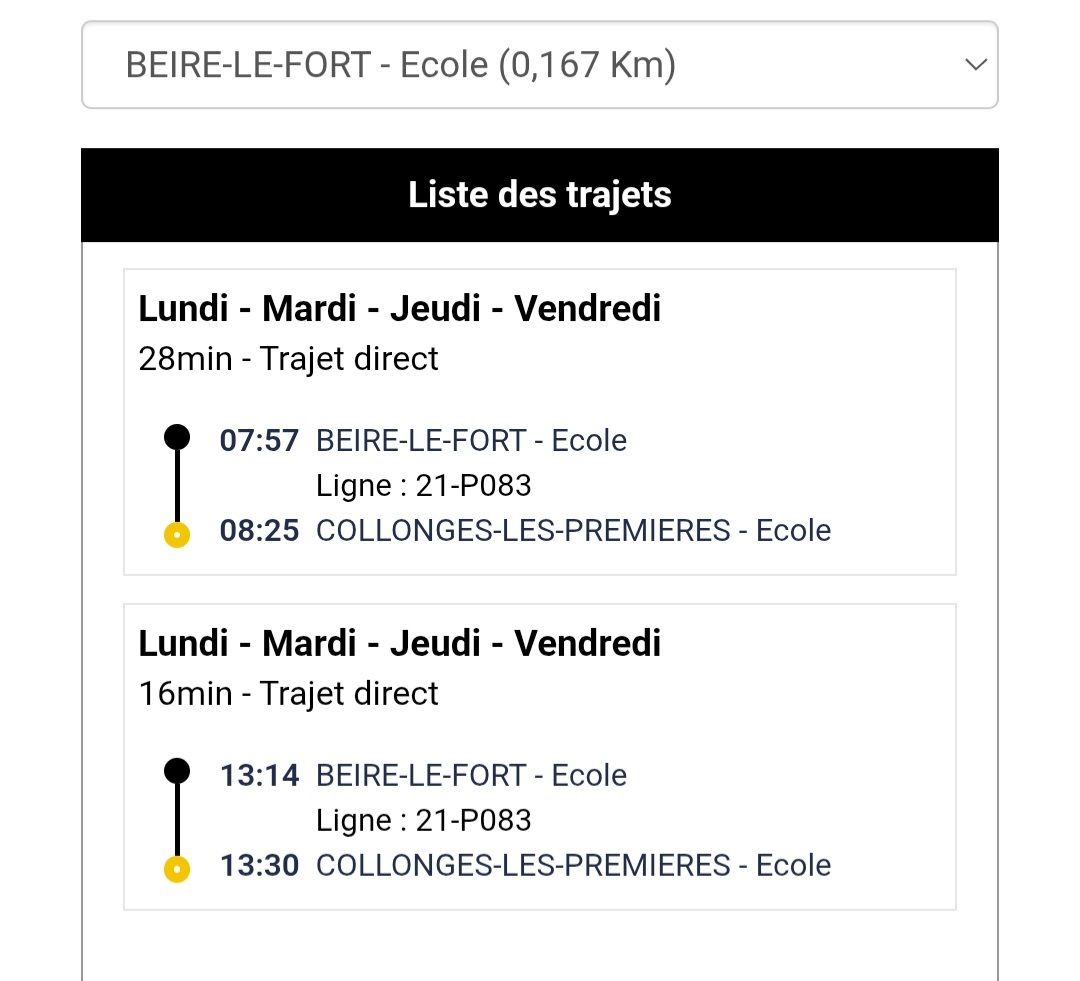Click the vertical route line of the morning trip

click(177, 486)
